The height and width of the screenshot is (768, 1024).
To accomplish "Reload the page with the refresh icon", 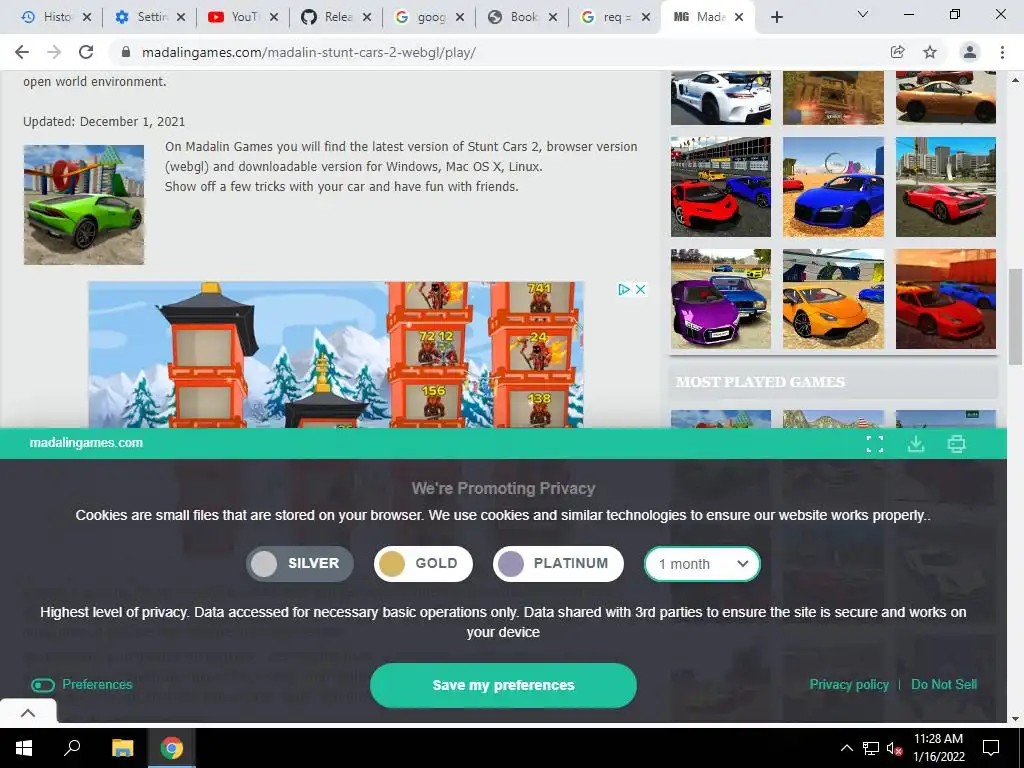I will point(86,52).
